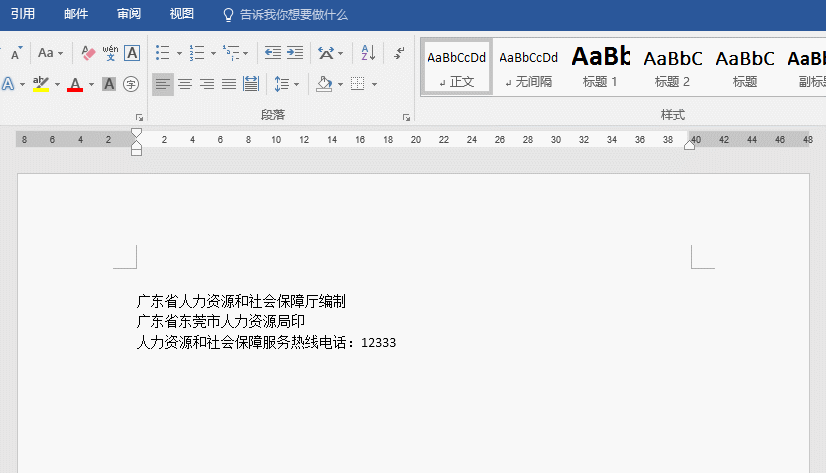The height and width of the screenshot is (473, 826).
Task: Click the wén phonetic guide icon
Action: click(x=110, y=53)
